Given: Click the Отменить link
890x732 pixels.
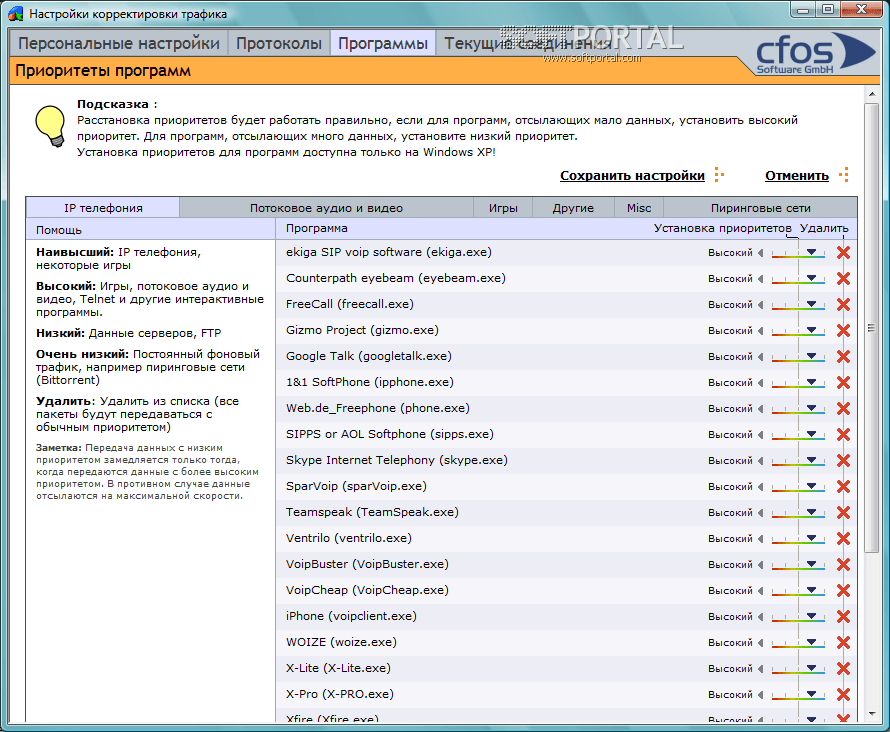Looking at the screenshot, I should pos(797,176).
